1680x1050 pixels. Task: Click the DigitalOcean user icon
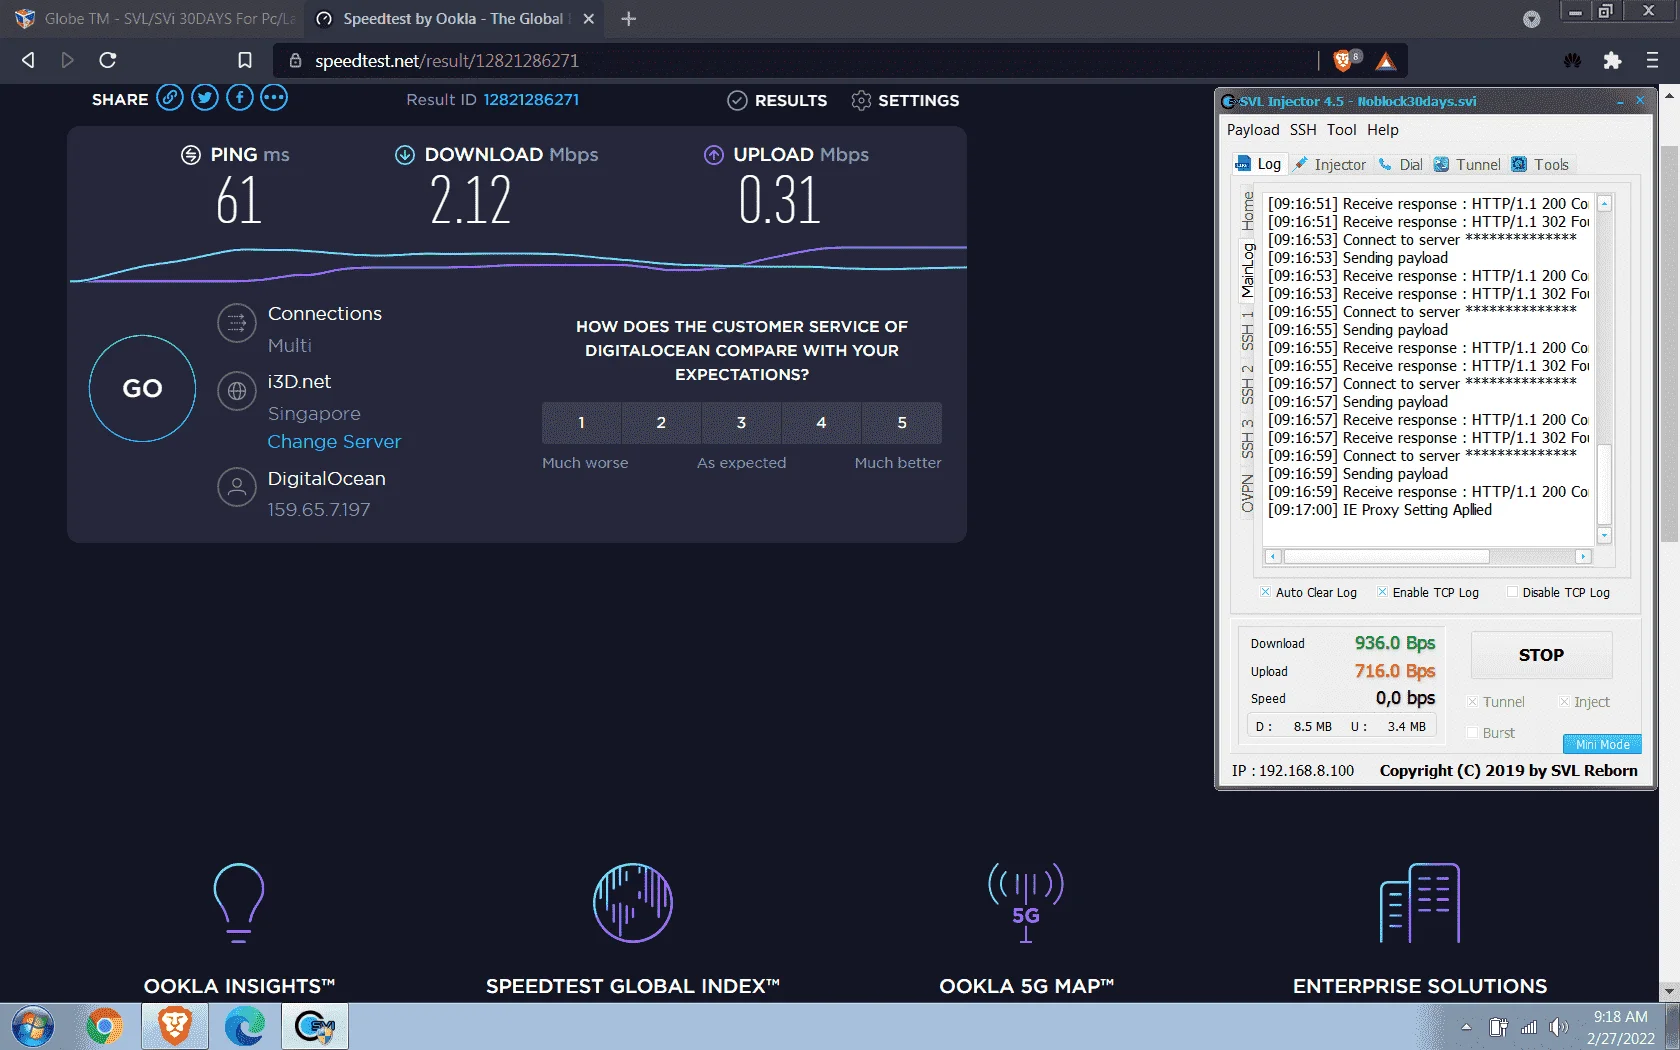pos(237,487)
